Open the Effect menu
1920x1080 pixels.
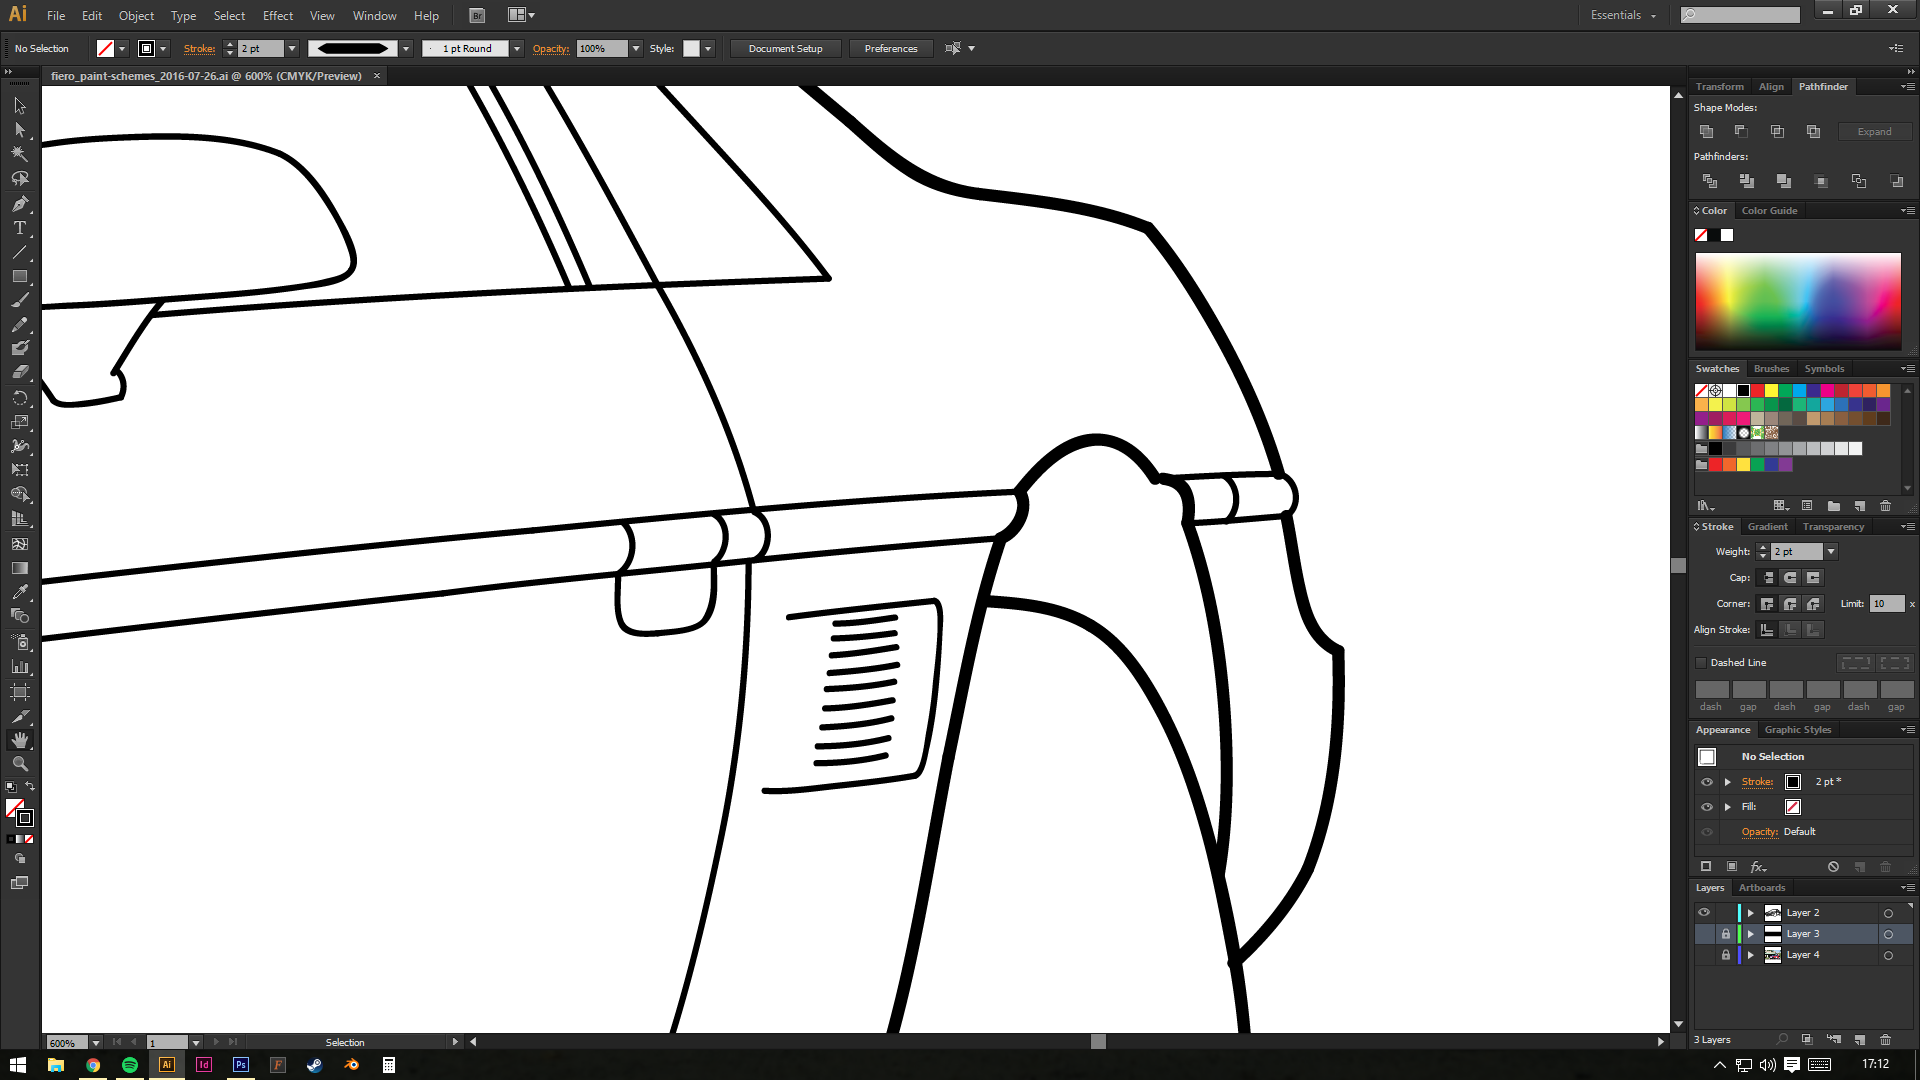[278, 15]
